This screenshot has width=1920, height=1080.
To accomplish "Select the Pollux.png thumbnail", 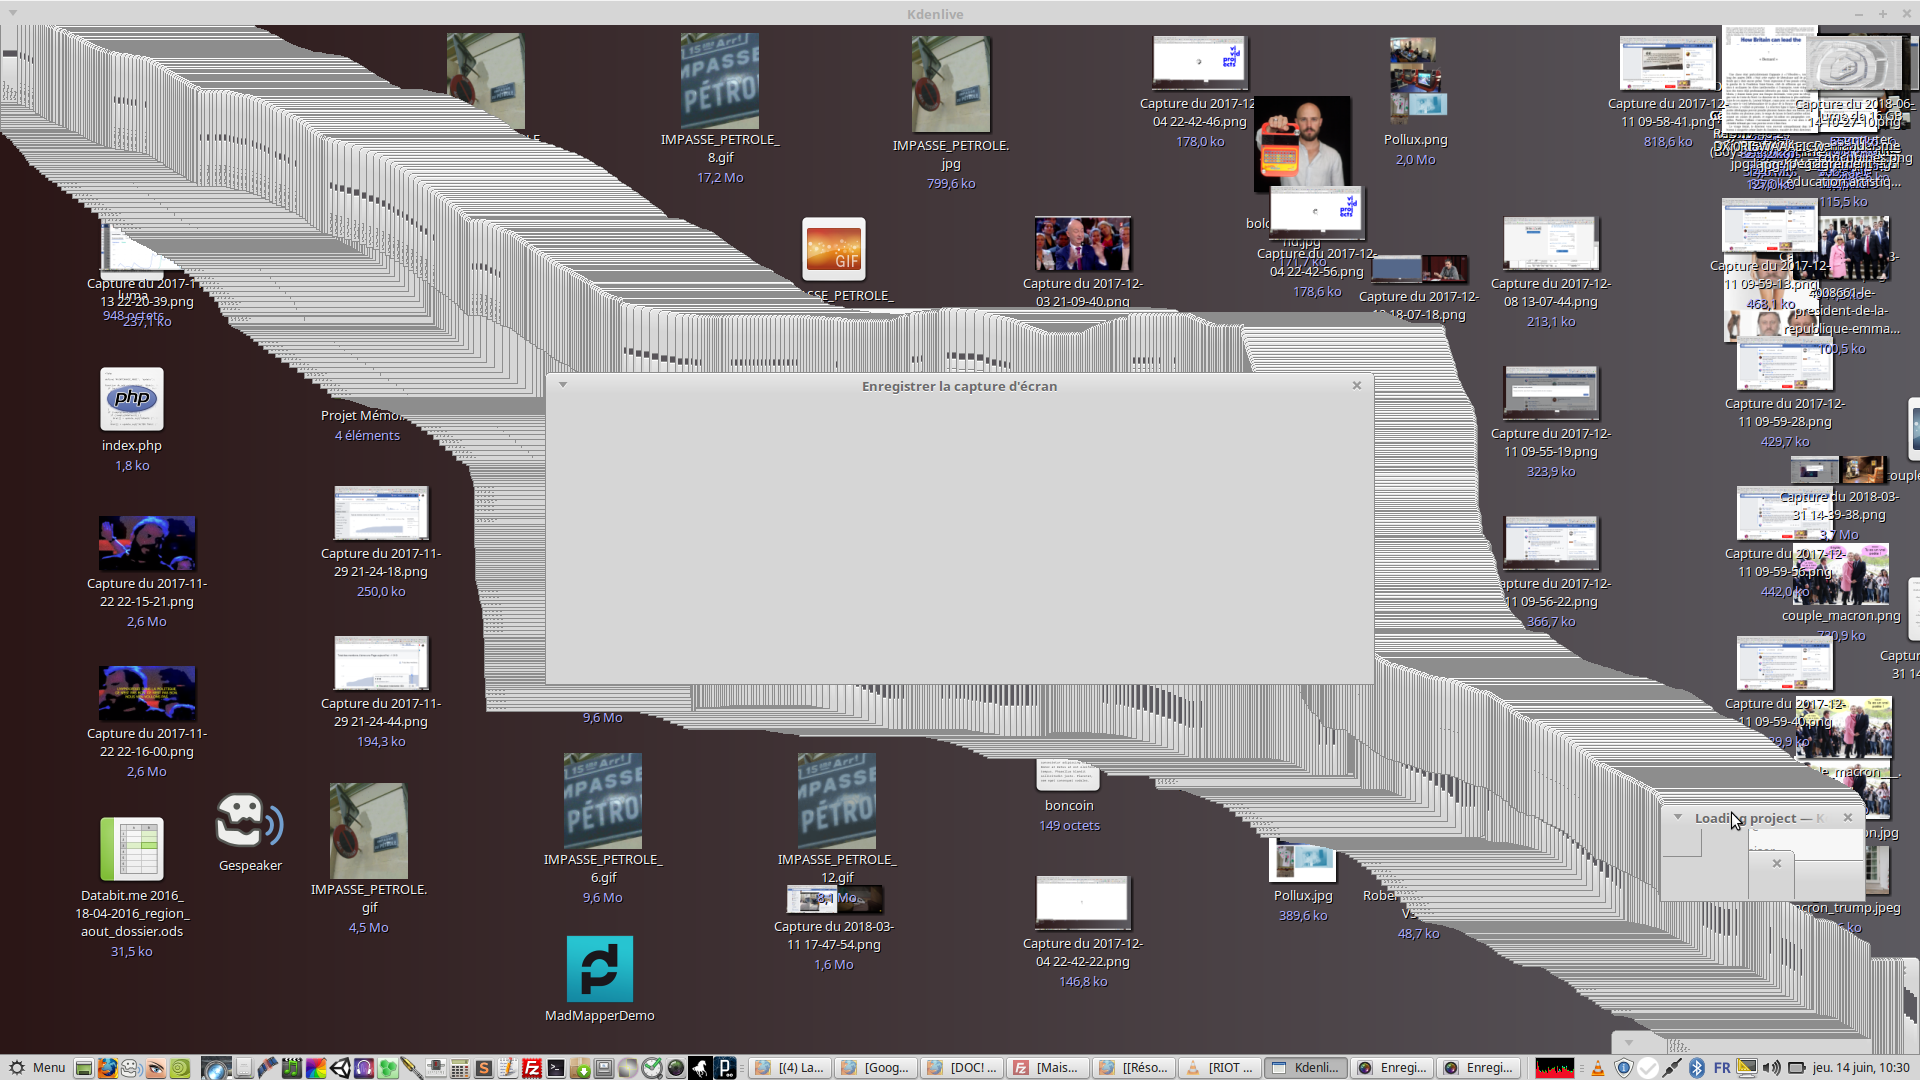I will click(1415, 78).
